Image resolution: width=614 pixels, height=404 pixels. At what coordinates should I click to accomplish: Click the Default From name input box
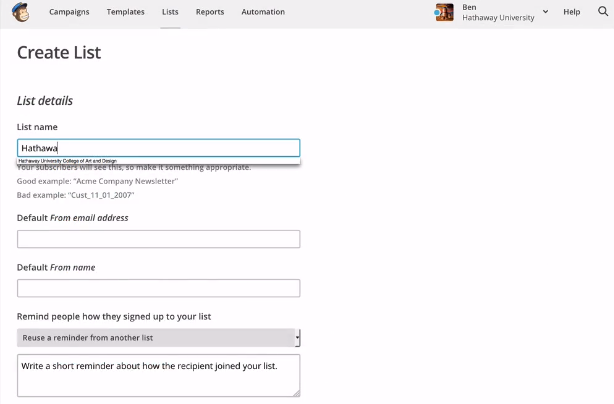(158, 288)
